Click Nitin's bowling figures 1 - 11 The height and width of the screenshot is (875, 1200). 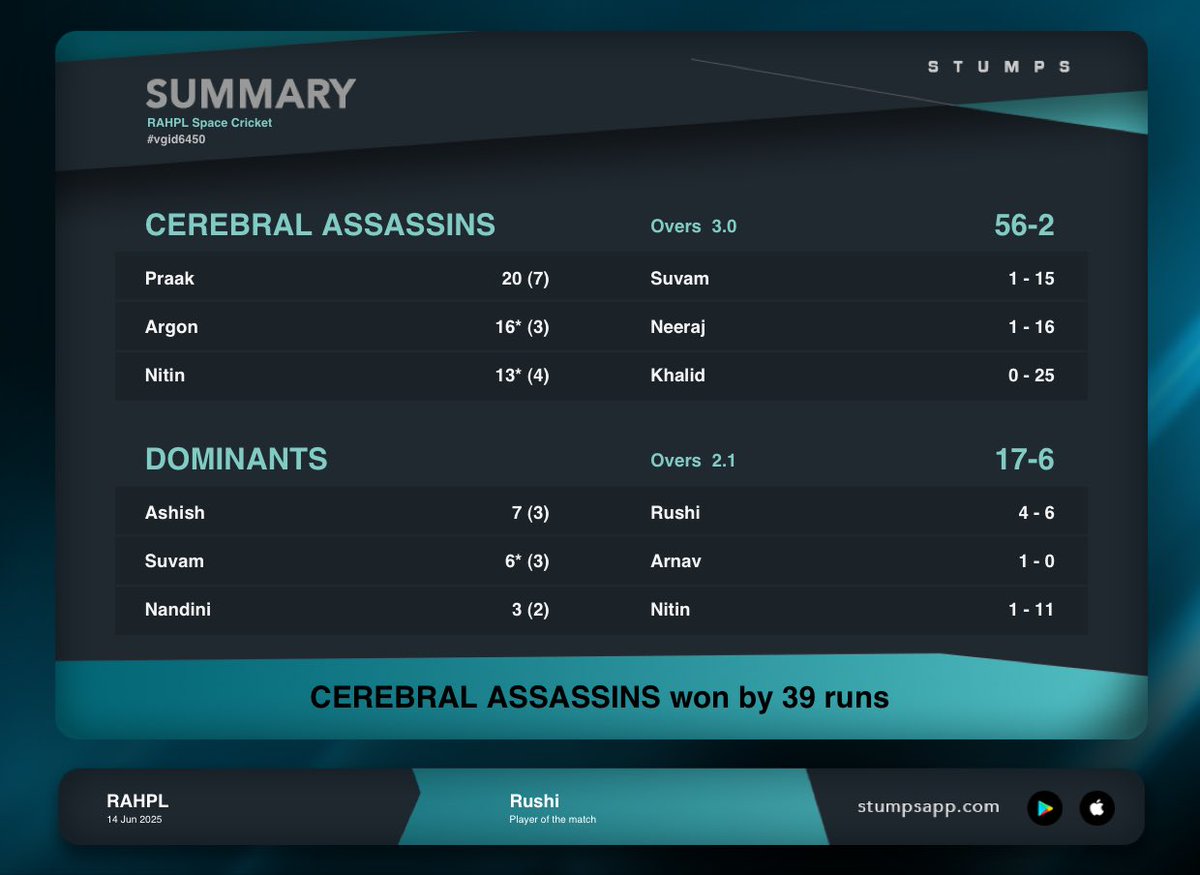1031,609
